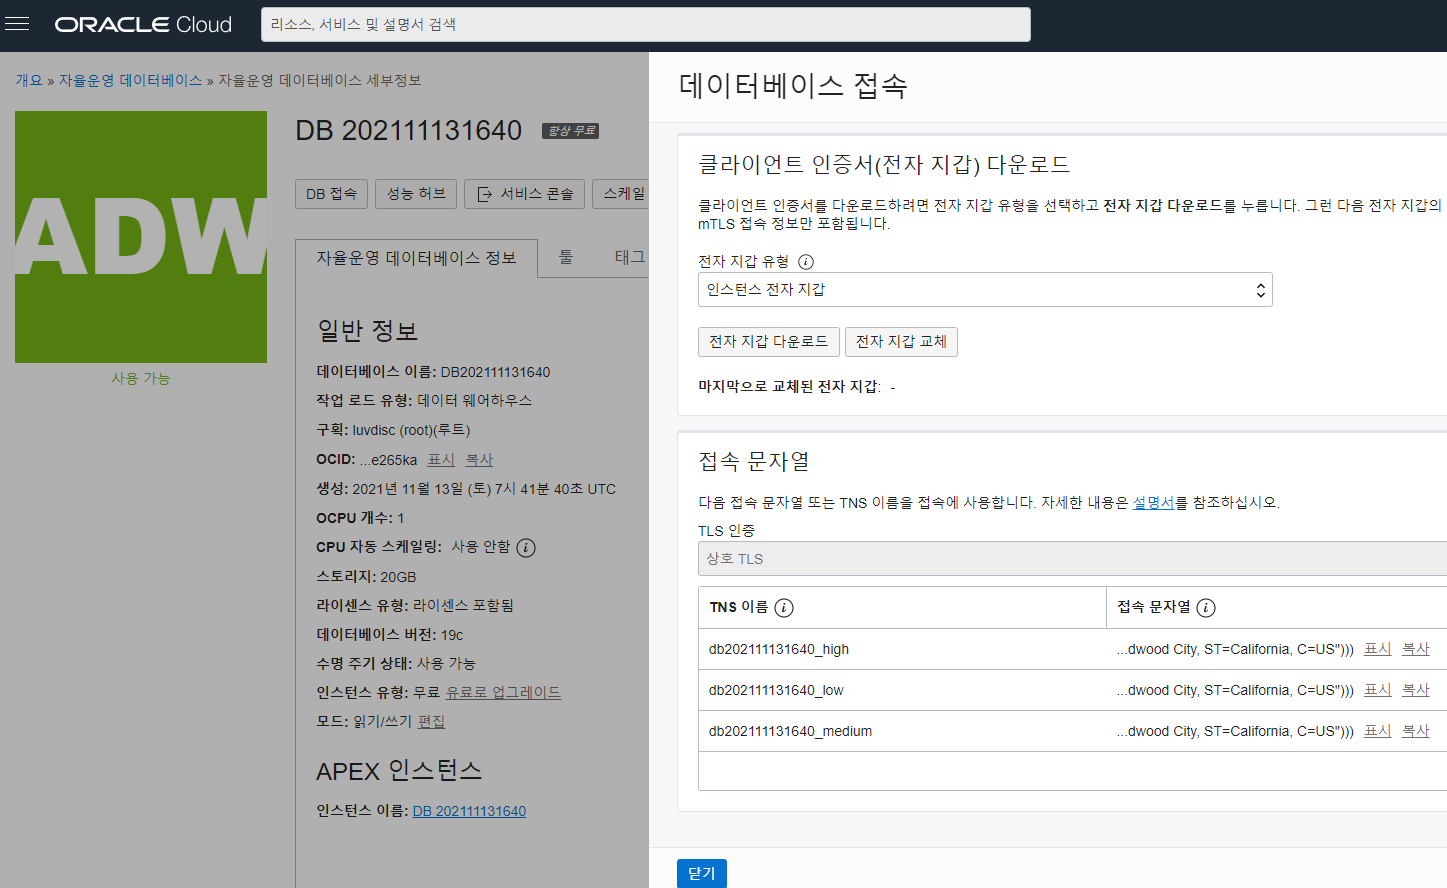The height and width of the screenshot is (888, 1447).
Task: Copy the OCID value
Action: point(479,460)
